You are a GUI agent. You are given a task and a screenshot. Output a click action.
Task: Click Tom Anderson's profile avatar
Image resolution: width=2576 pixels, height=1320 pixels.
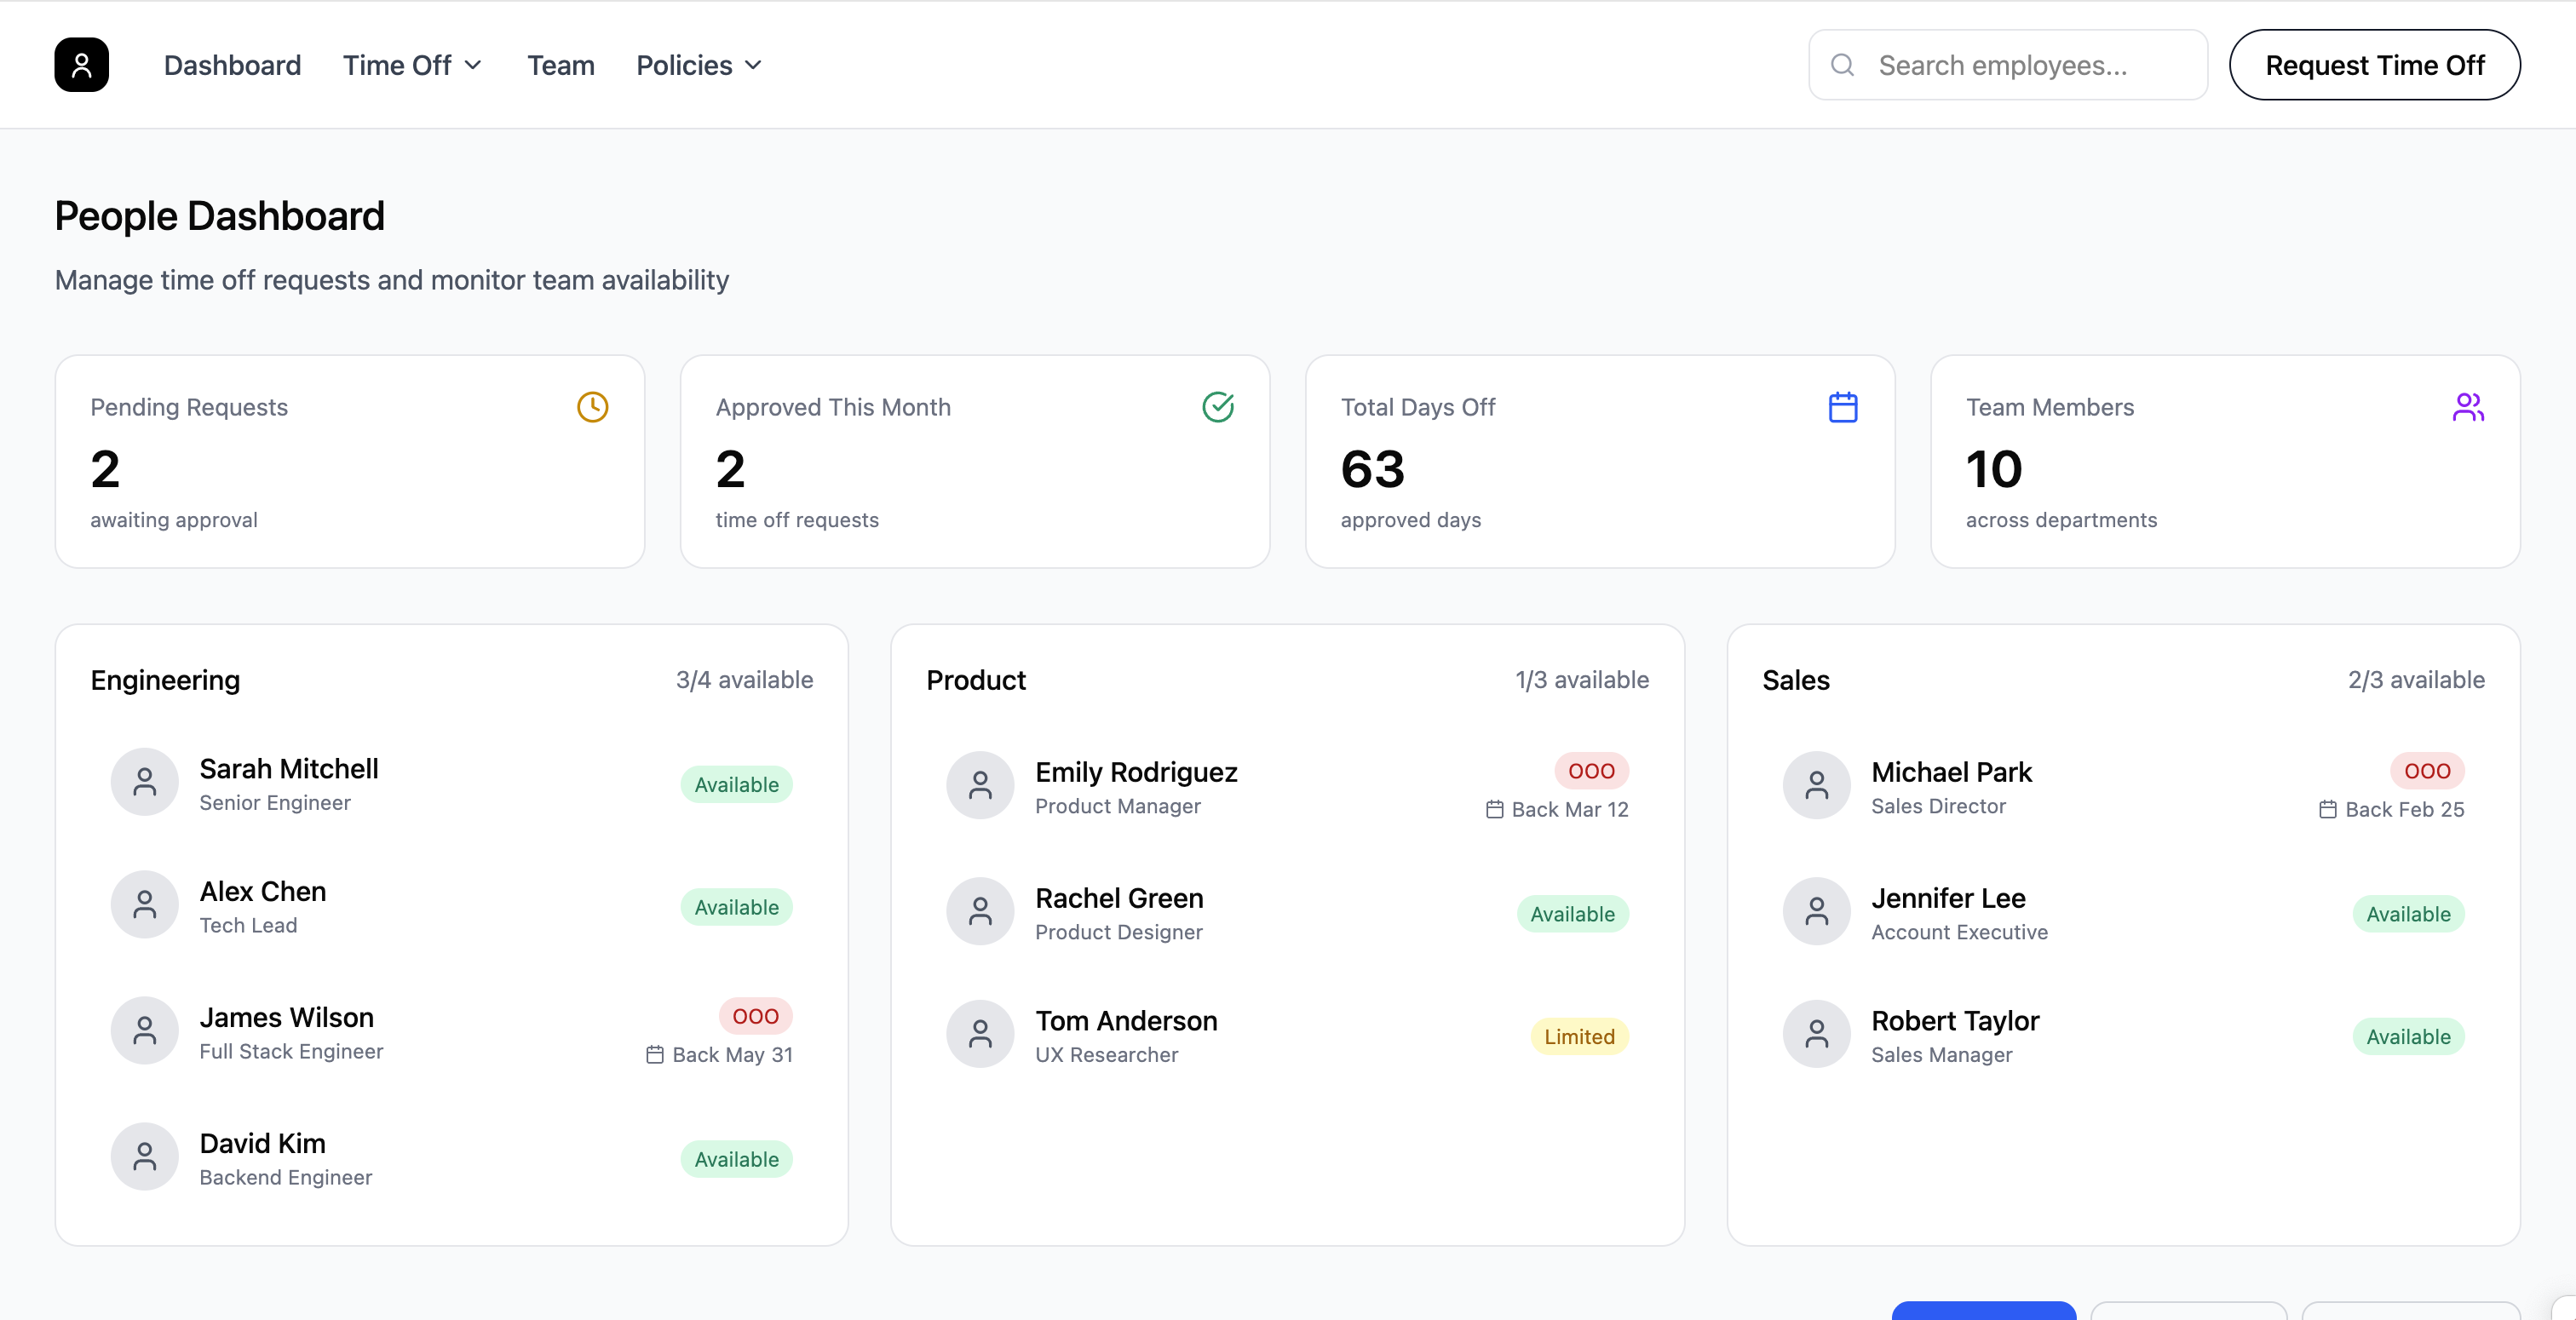(x=980, y=1034)
